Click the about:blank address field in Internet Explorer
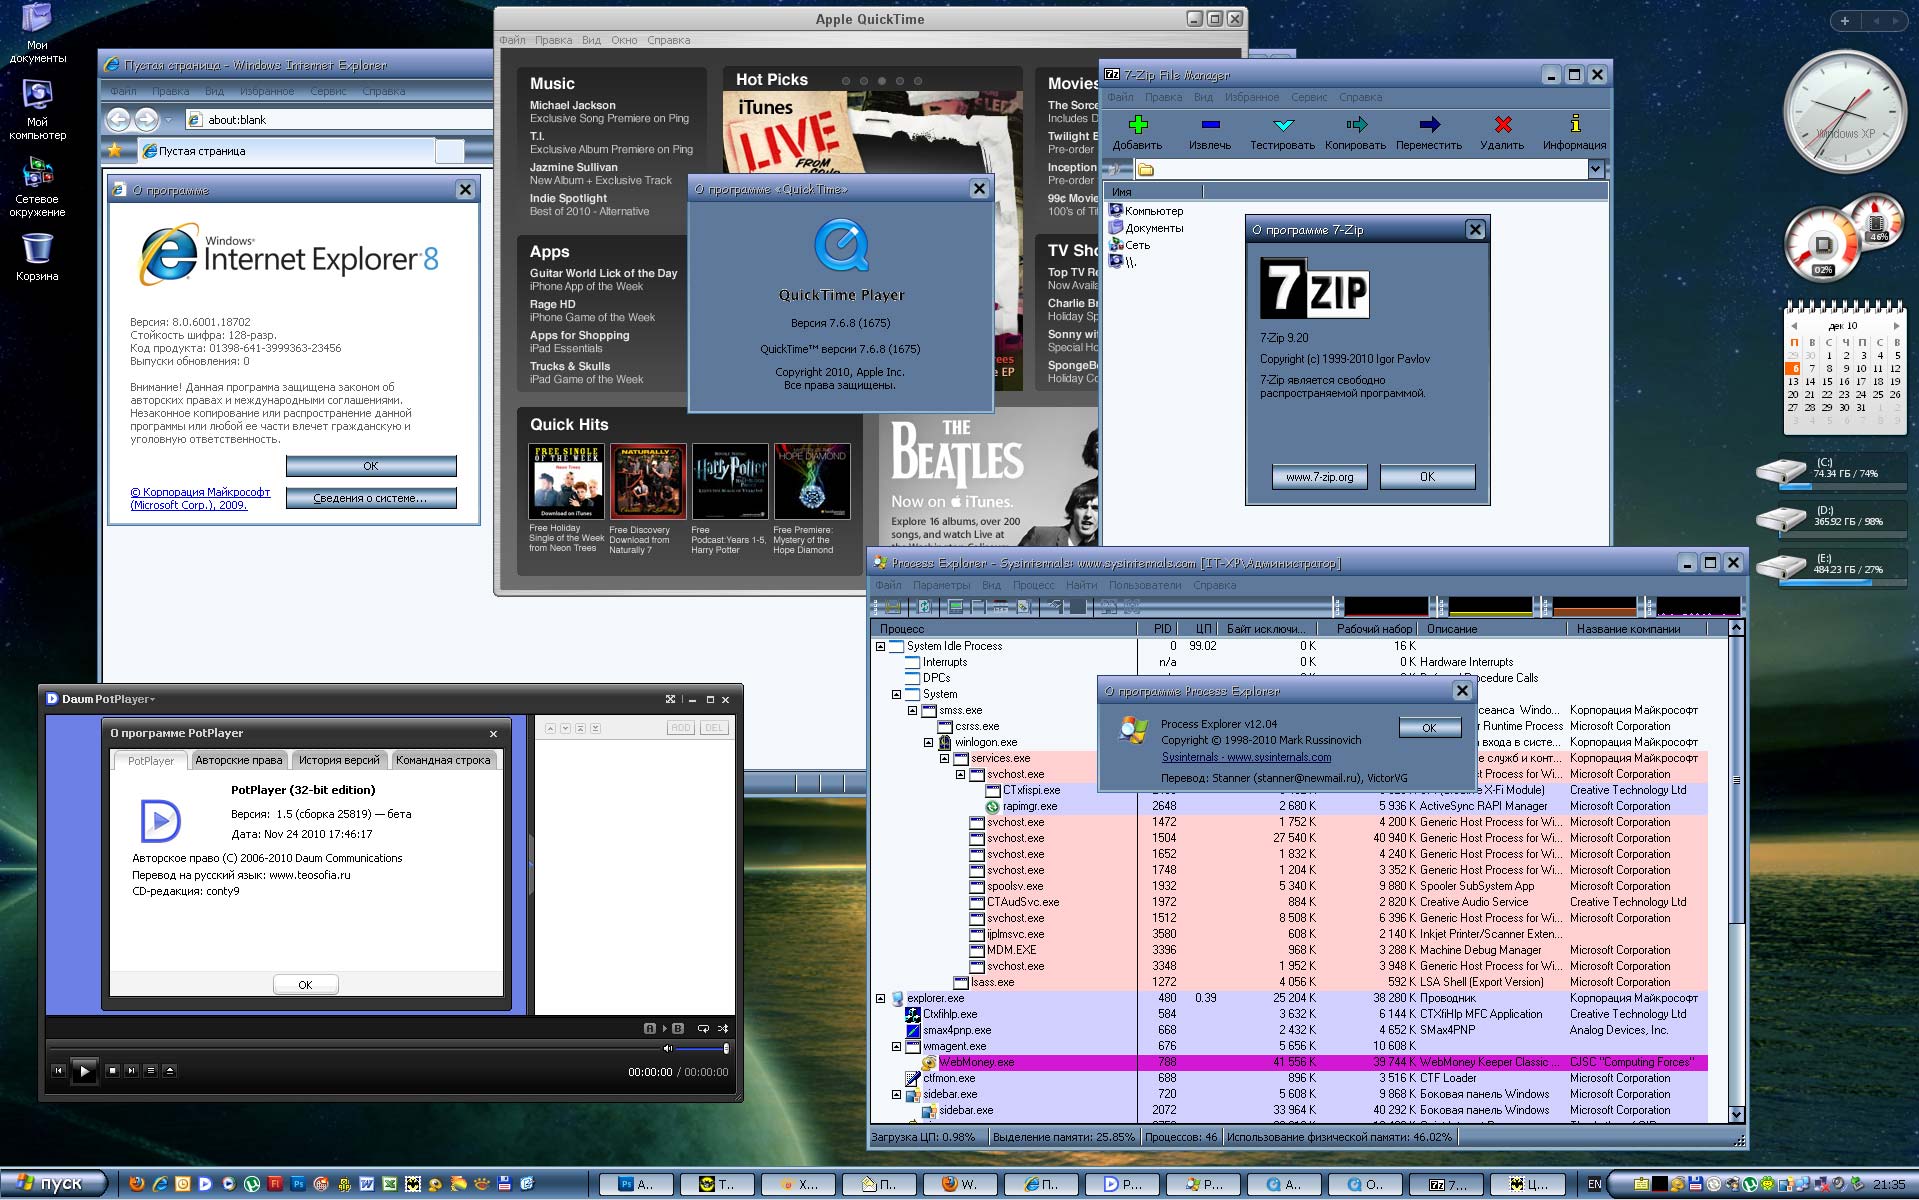The height and width of the screenshot is (1200, 1919). pyautogui.click(x=340, y=120)
